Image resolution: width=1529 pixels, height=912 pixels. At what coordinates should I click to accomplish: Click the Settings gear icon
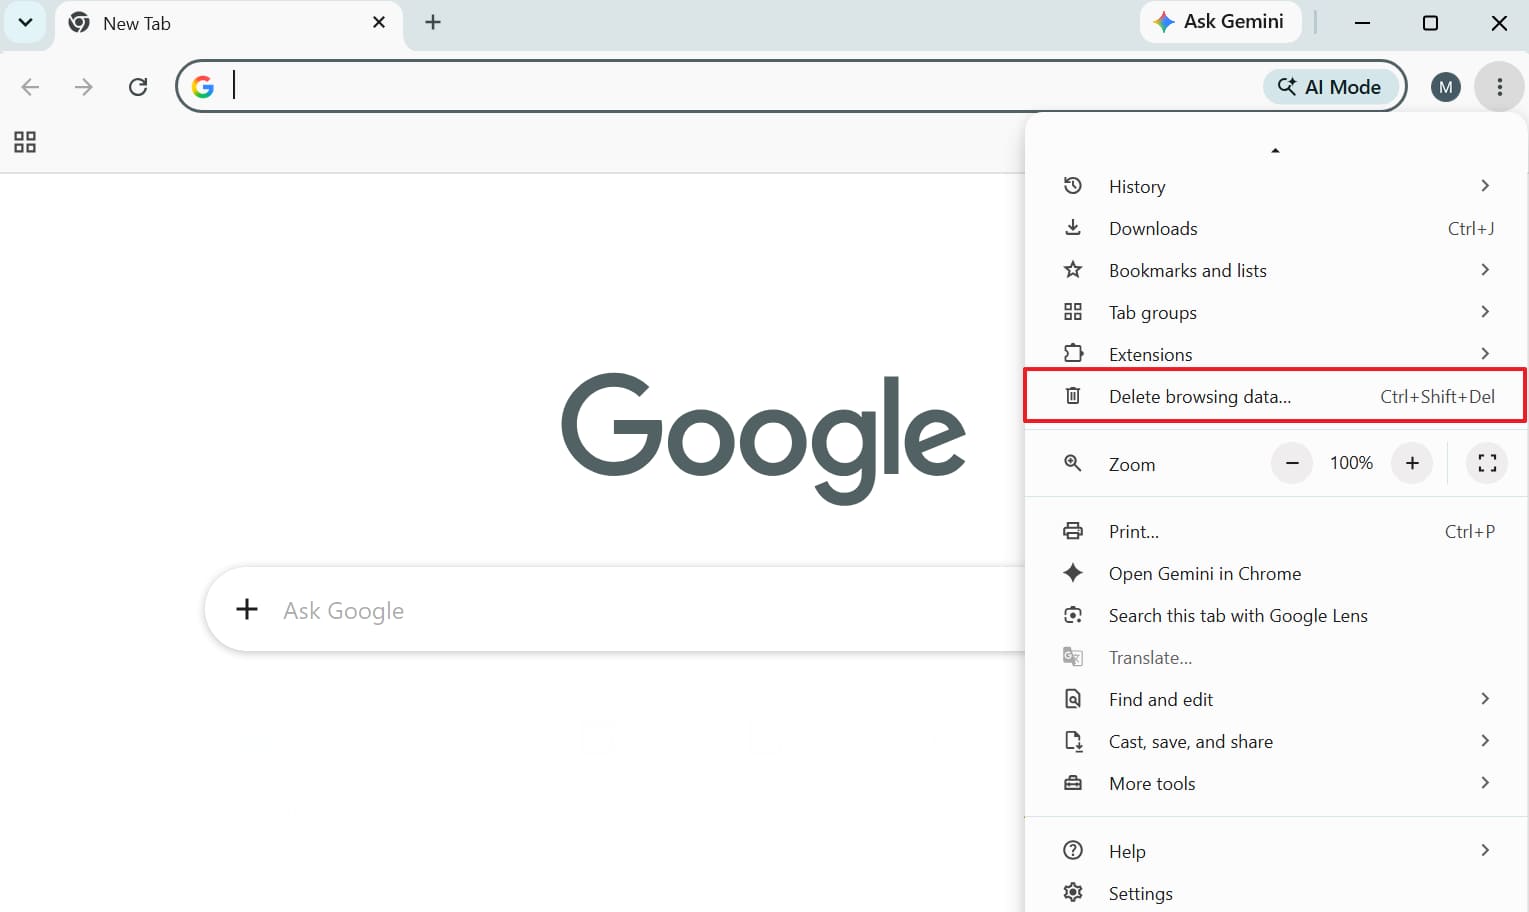[x=1073, y=893]
